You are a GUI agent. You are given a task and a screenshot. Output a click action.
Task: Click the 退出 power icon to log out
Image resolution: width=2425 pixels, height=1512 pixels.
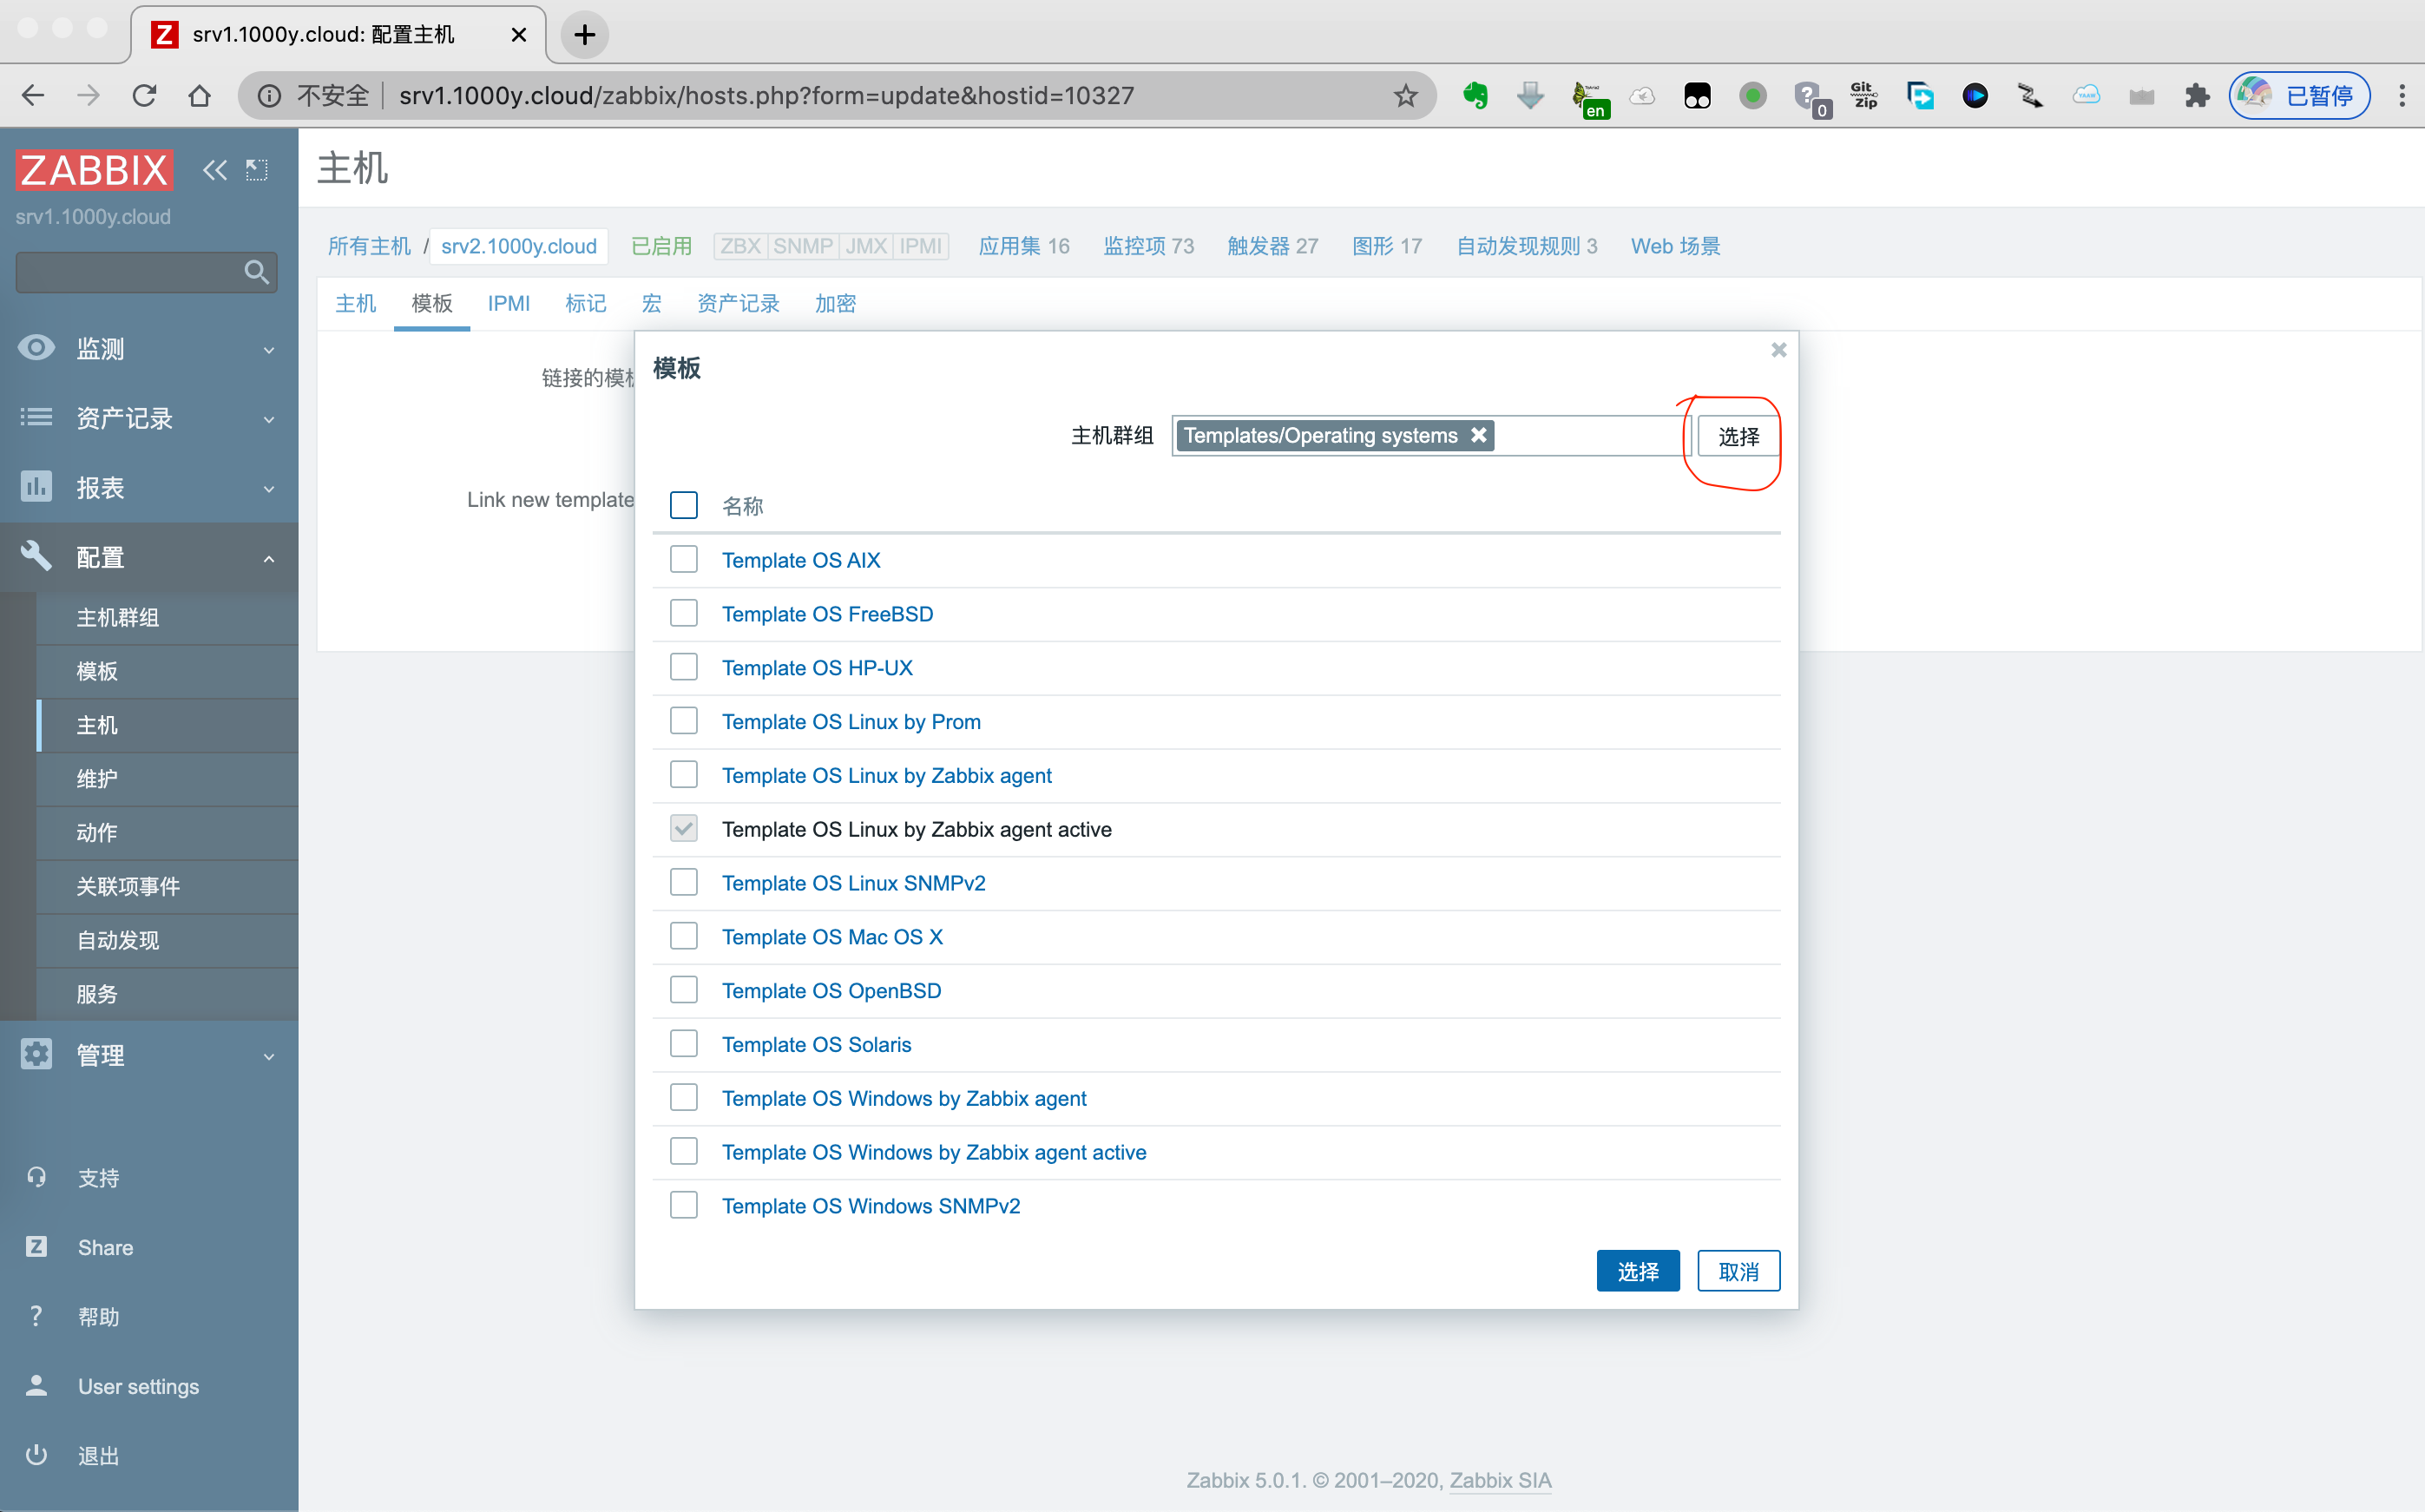[x=36, y=1455]
